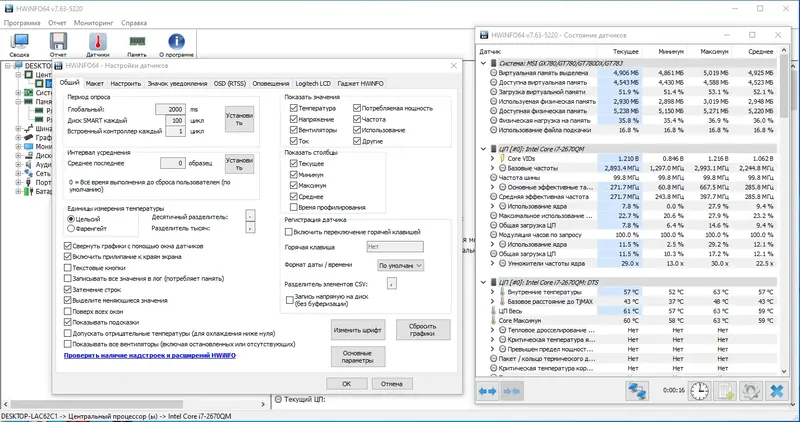Select the Фаренгейт radio button
This screenshot has width=800, height=422.
point(71,229)
